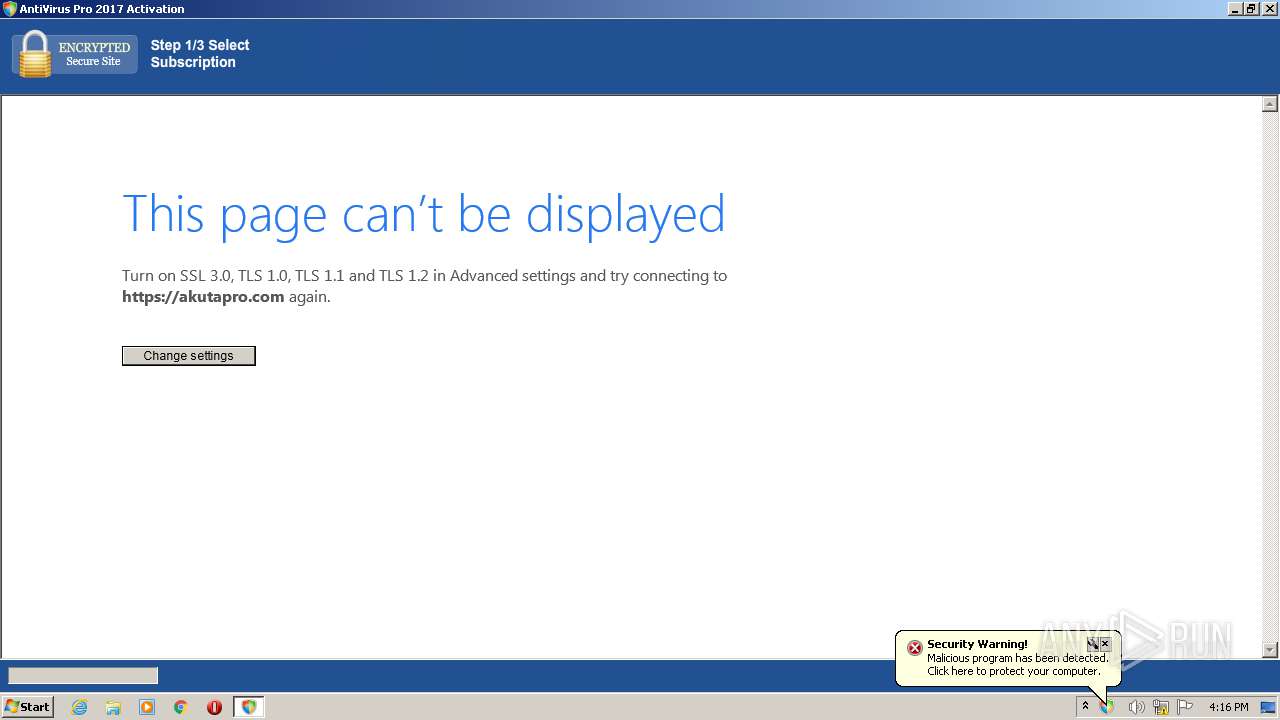This screenshot has height=720, width=1280.
Task: Restore down the activation window
Action: [x=1251, y=9]
